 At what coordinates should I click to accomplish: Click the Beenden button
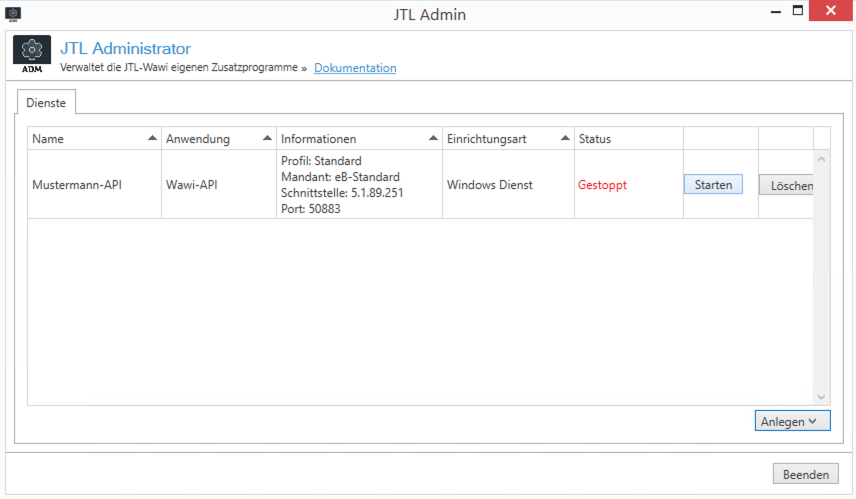[x=804, y=474]
